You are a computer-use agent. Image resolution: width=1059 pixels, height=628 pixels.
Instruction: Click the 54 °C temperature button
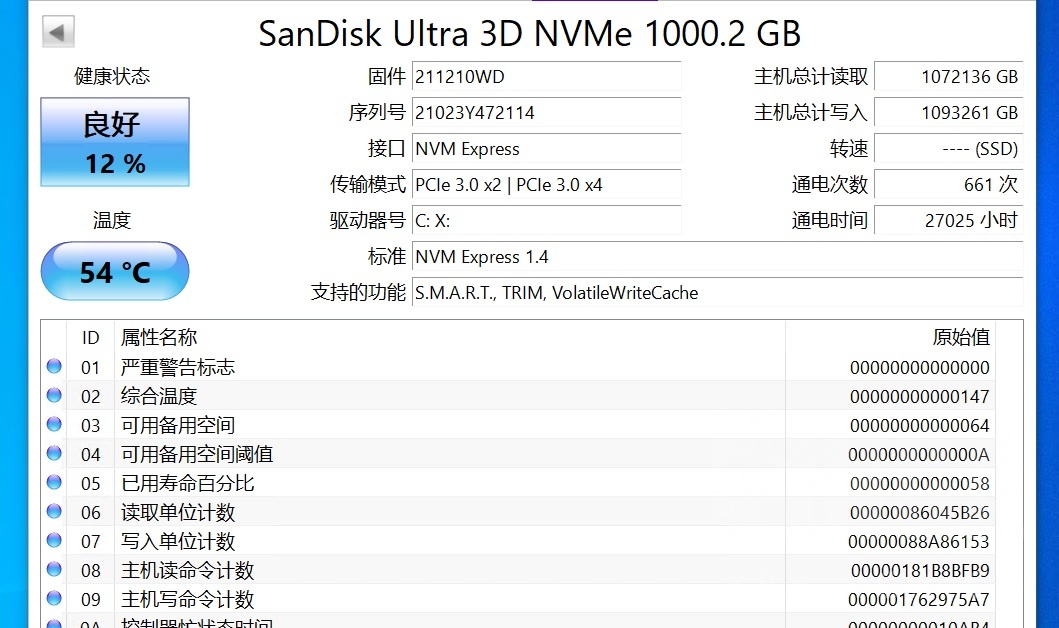tap(114, 271)
